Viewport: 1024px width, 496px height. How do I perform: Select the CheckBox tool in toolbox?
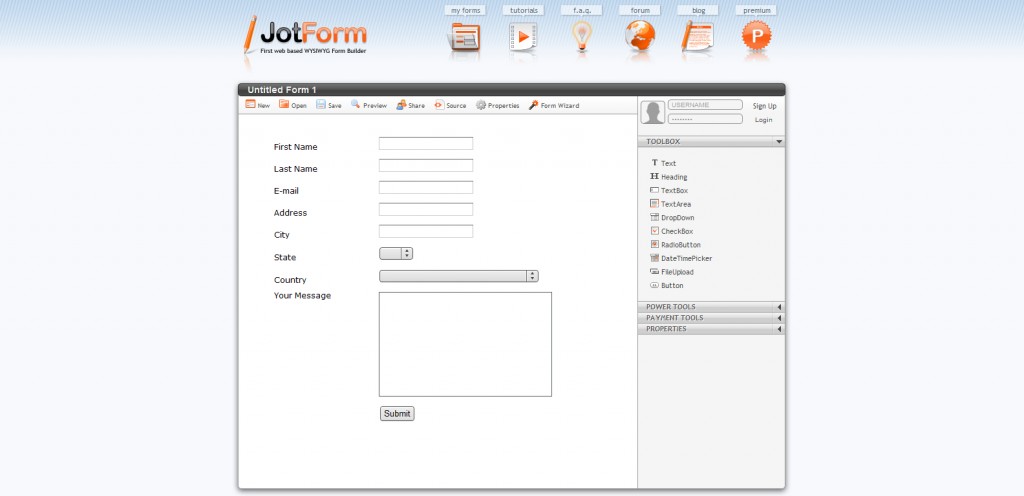675,231
